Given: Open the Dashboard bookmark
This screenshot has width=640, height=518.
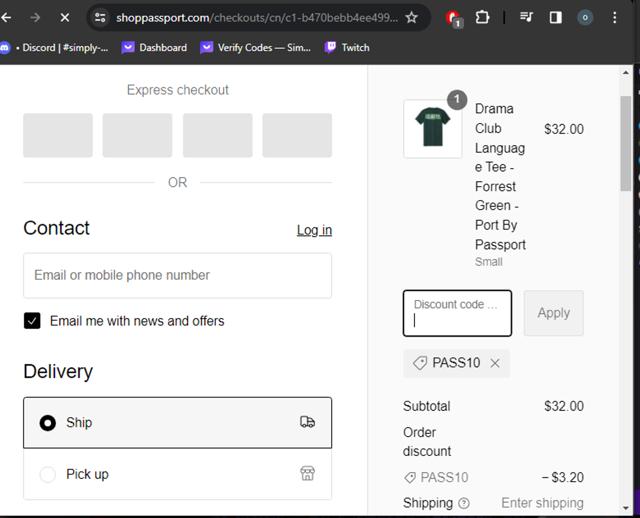Looking at the screenshot, I should pos(155,48).
